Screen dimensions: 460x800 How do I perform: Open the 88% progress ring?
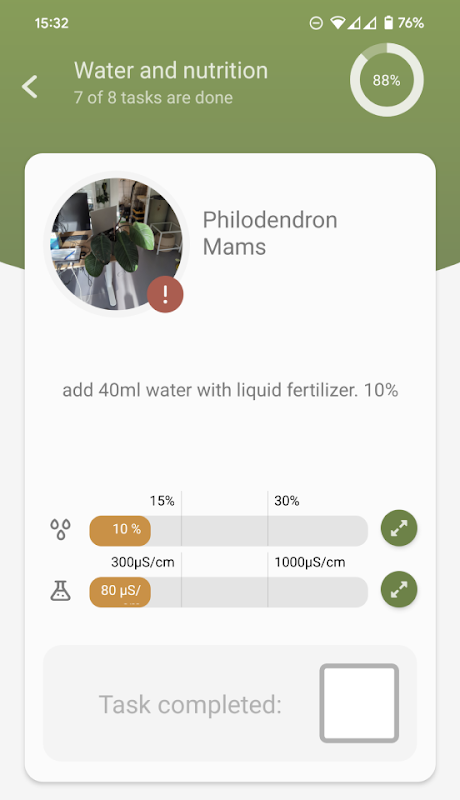pyautogui.click(x=387, y=80)
